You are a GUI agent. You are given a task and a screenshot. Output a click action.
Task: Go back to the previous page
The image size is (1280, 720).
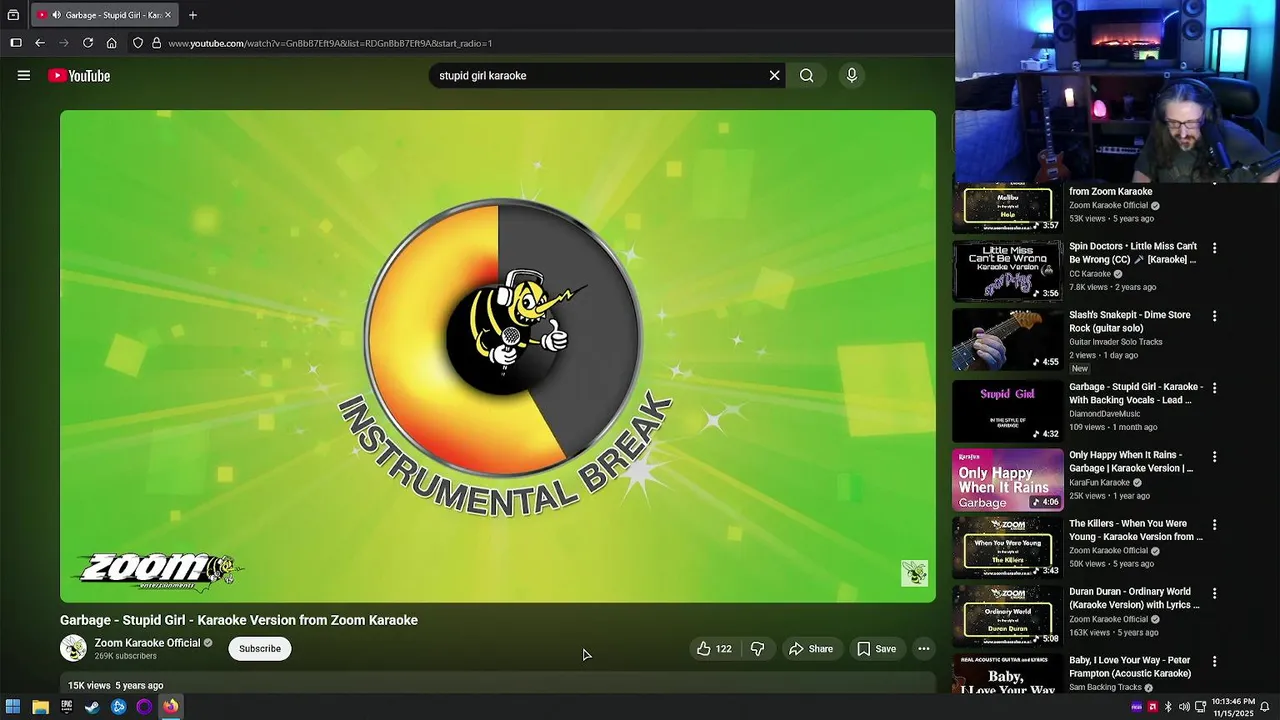click(x=40, y=43)
